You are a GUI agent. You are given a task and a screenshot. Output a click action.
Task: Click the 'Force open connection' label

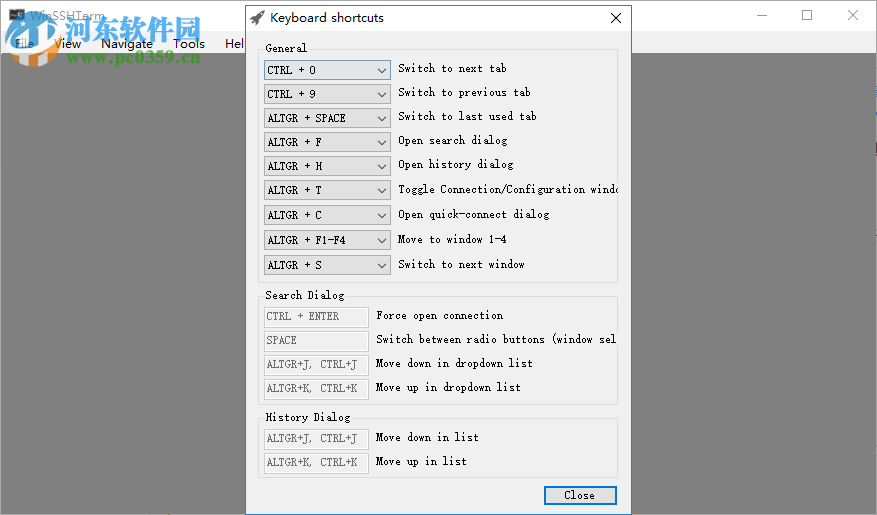439,316
